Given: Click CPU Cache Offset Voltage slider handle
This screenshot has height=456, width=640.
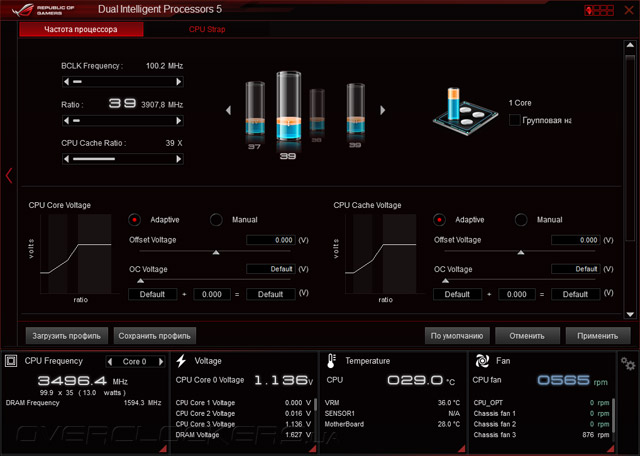Looking at the screenshot, I should tap(521, 252).
